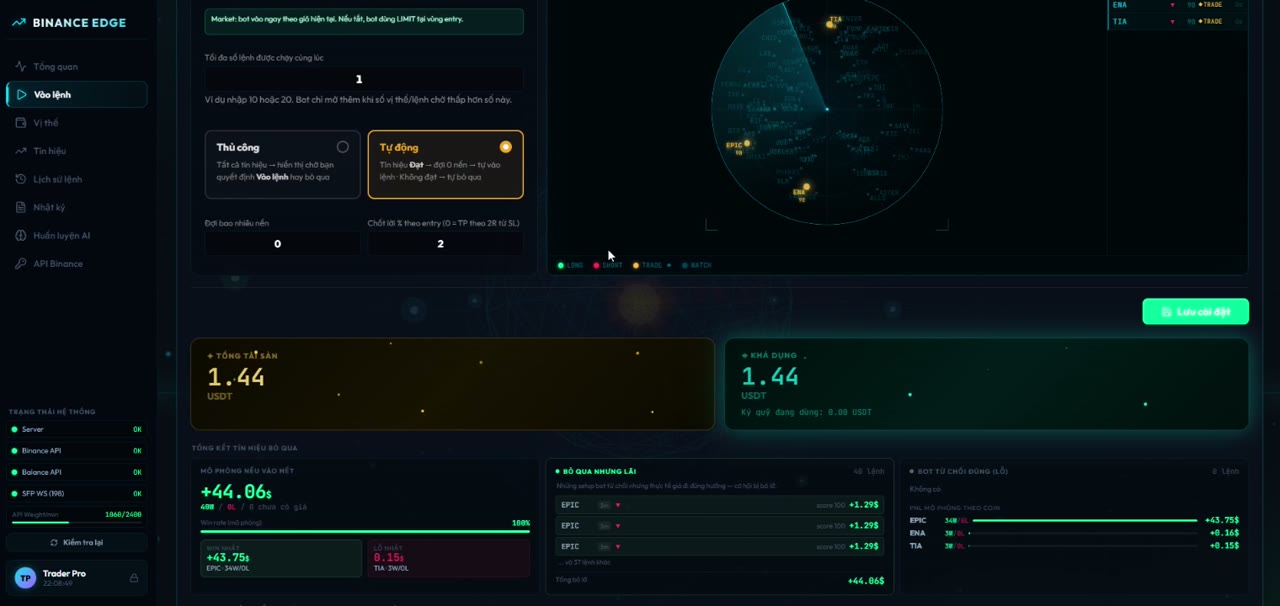
Task: Click the Lịch sử lệnh clock icon
Action: click(21, 179)
